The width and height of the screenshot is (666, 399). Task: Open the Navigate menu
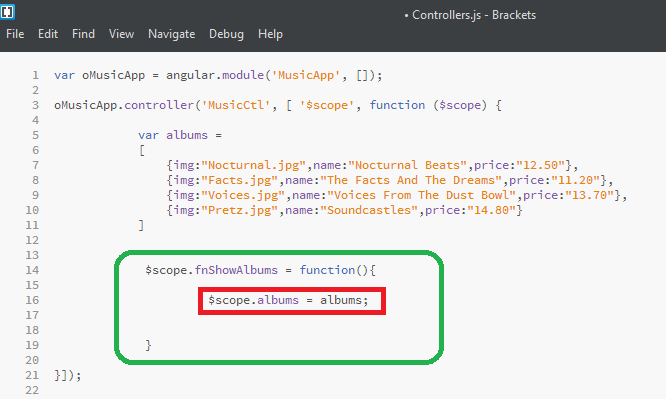point(172,34)
